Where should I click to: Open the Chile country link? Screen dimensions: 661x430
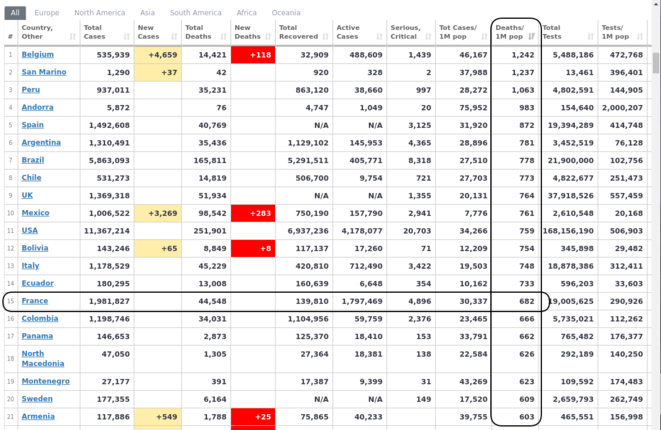tap(31, 177)
